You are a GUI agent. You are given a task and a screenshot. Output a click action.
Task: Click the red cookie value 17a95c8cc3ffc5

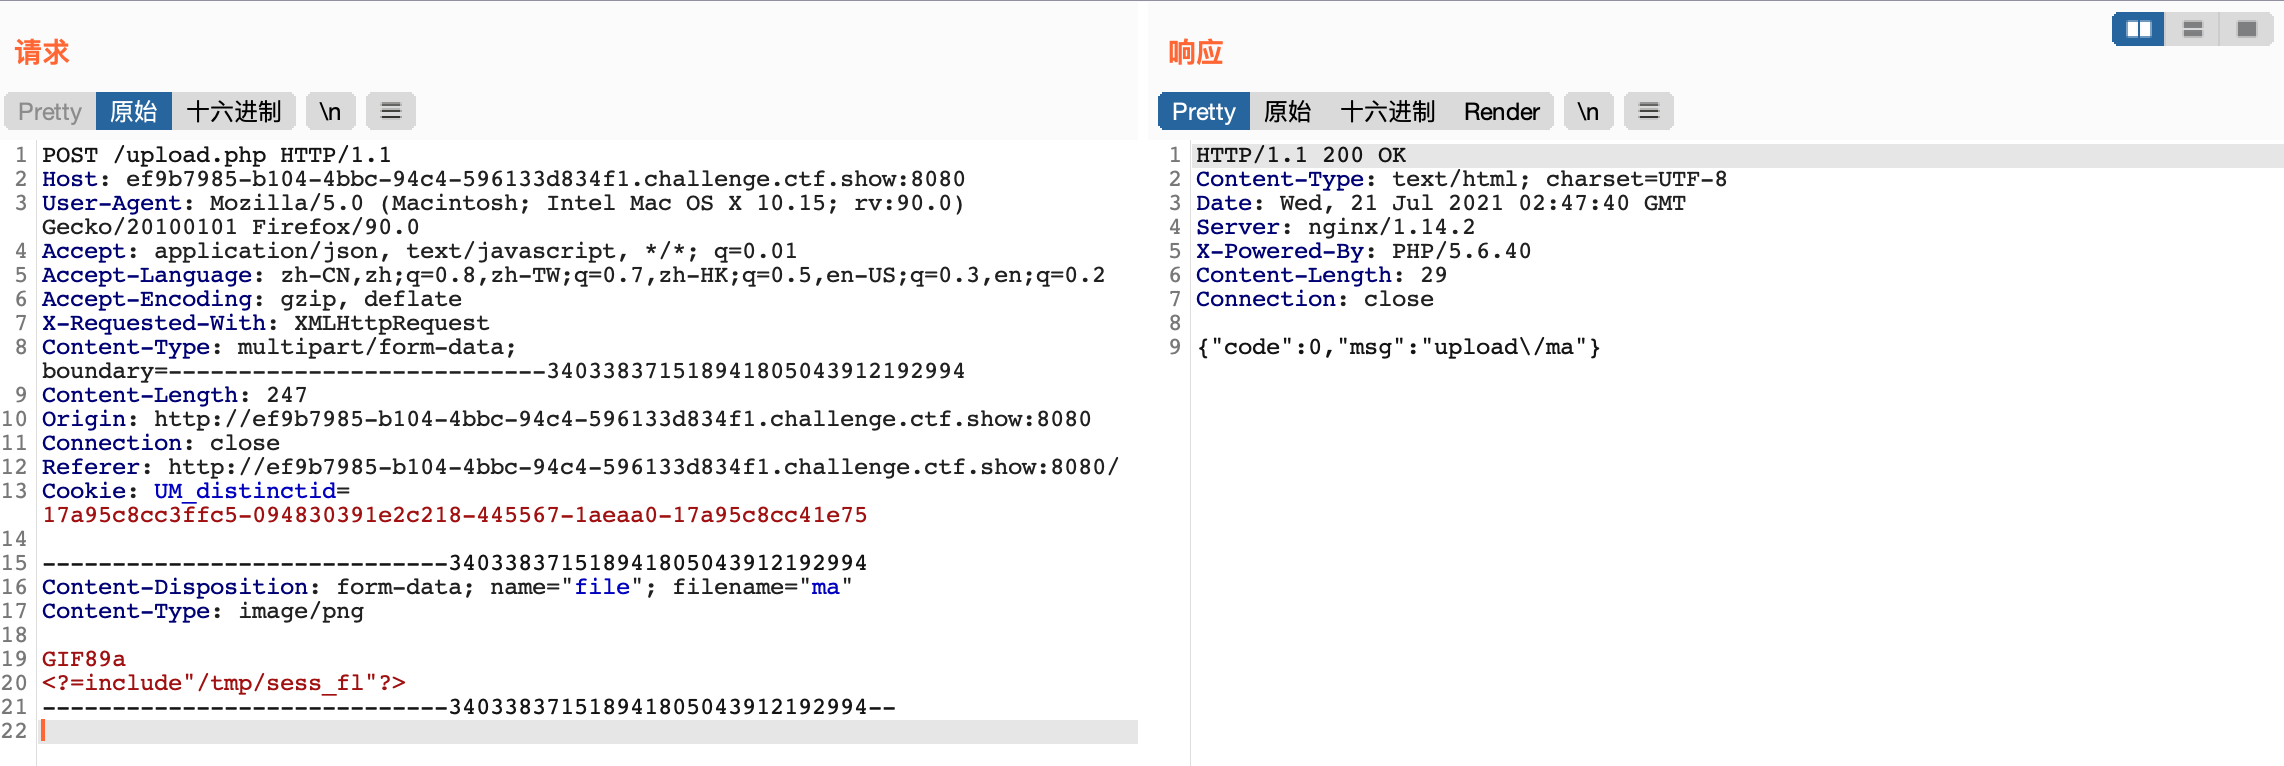454,515
